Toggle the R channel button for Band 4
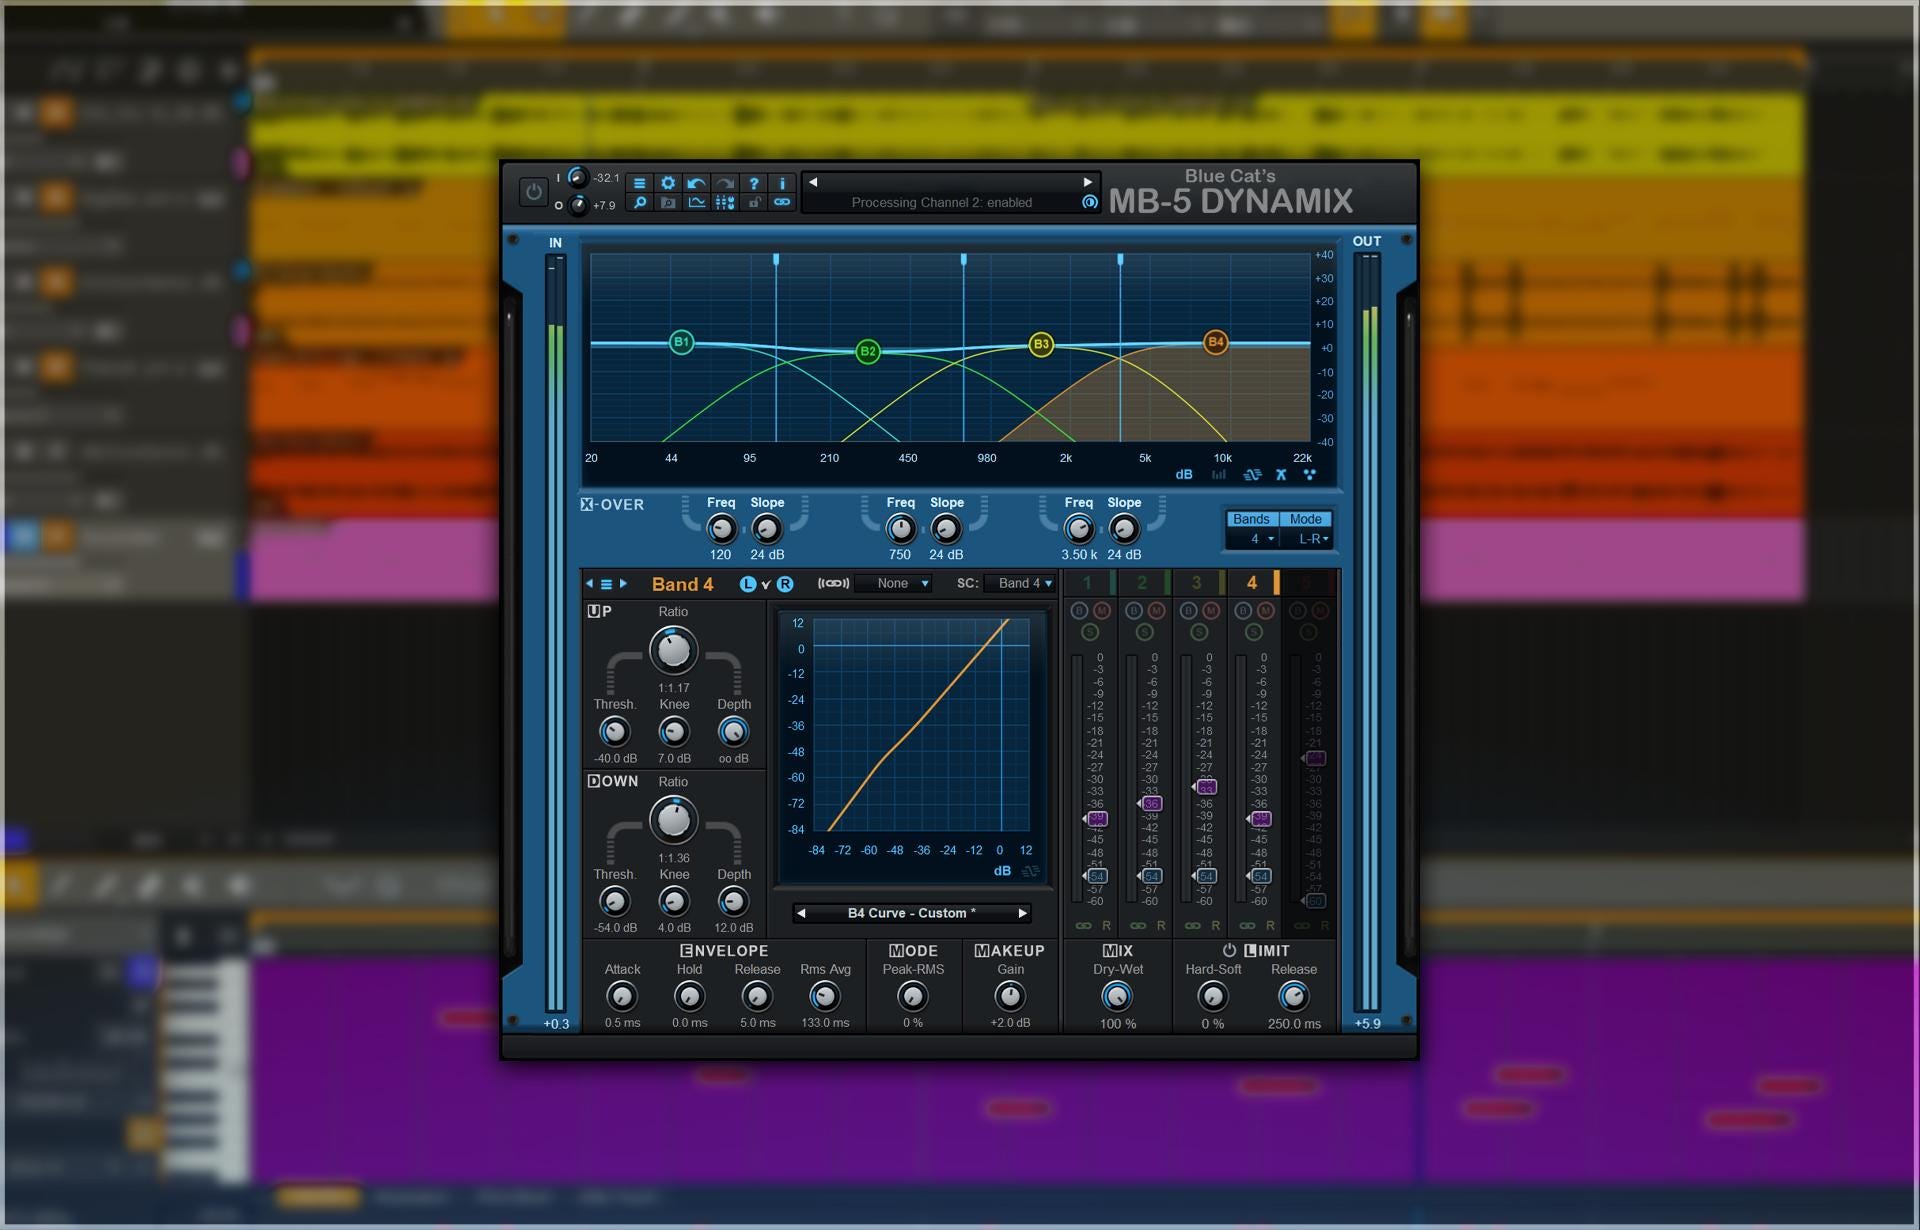This screenshot has width=1920, height=1230. pos(785,584)
